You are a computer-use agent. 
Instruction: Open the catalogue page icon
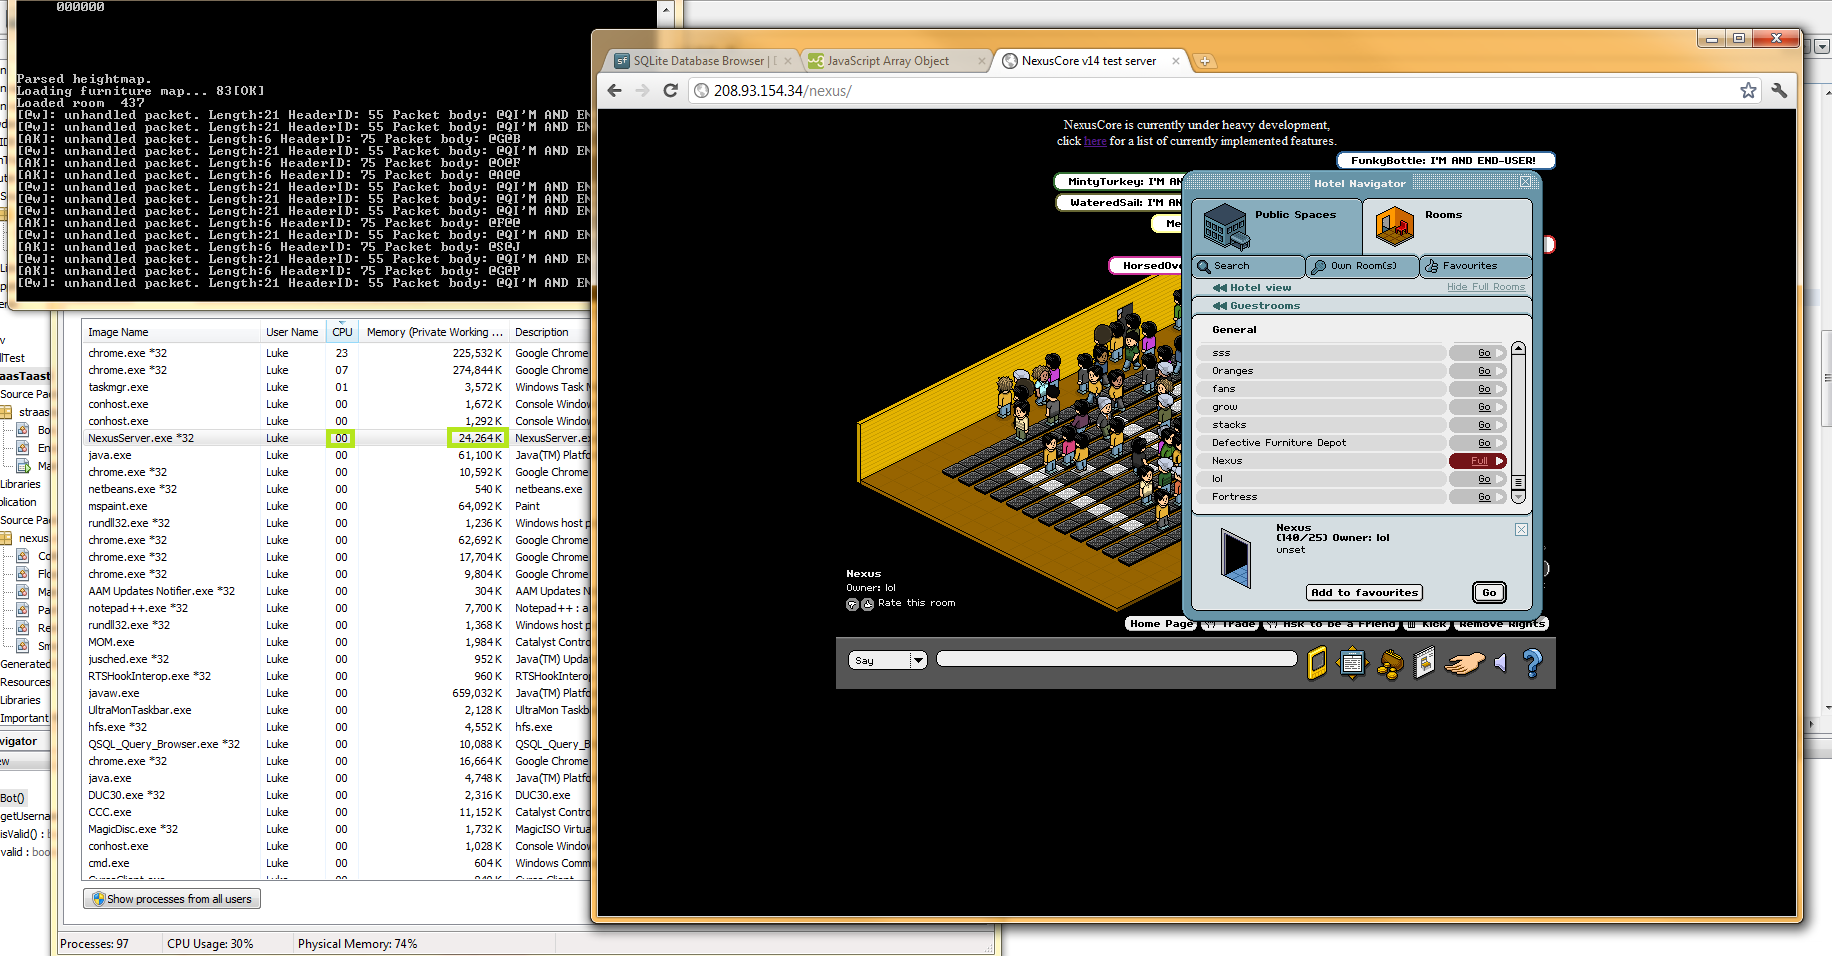pos(1425,662)
